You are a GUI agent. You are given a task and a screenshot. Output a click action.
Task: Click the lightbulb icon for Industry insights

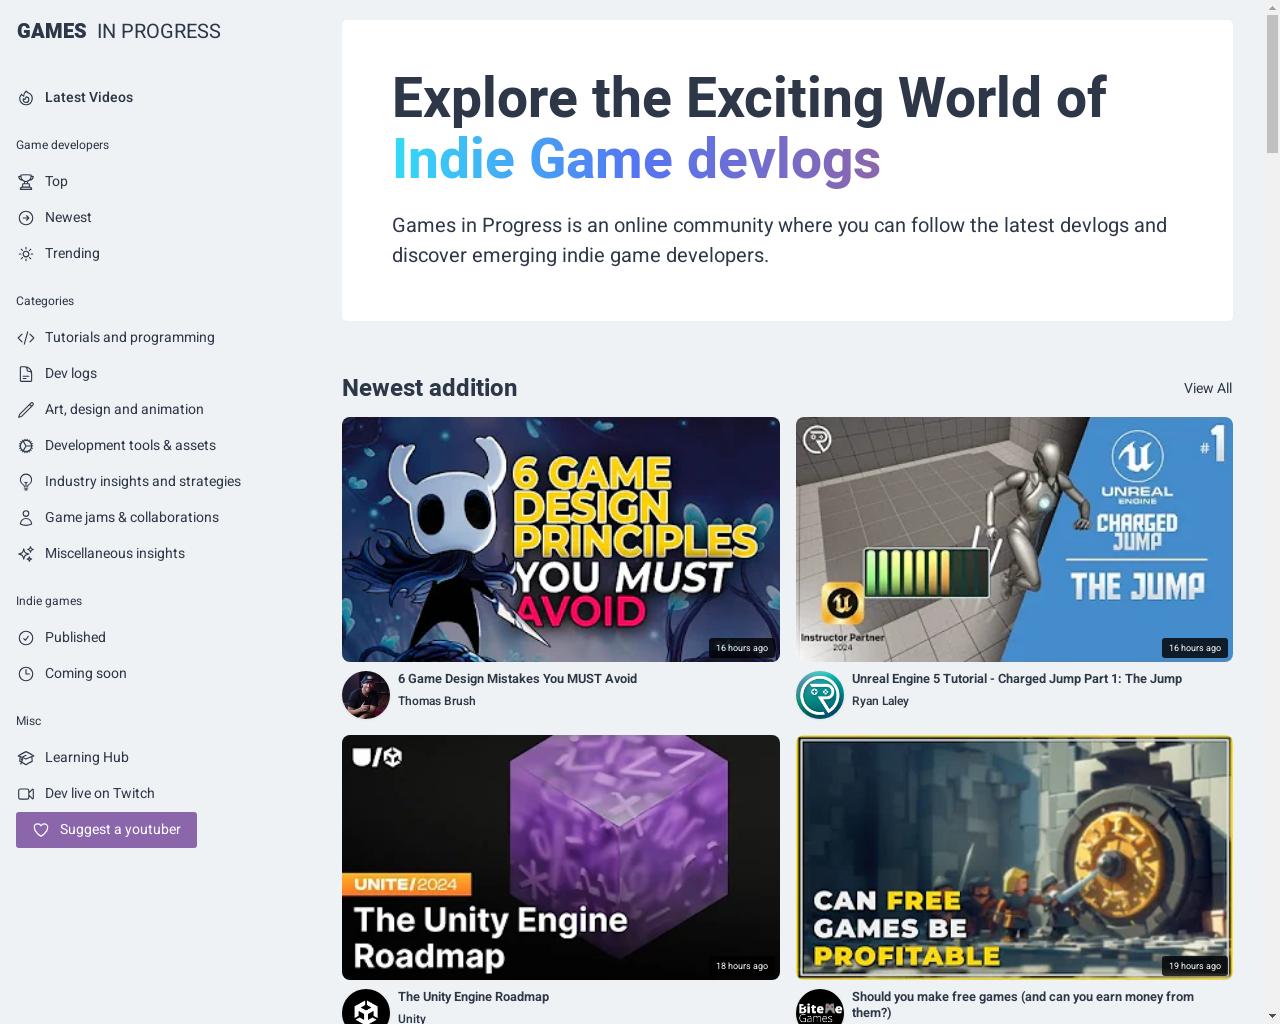click(x=26, y=482)
